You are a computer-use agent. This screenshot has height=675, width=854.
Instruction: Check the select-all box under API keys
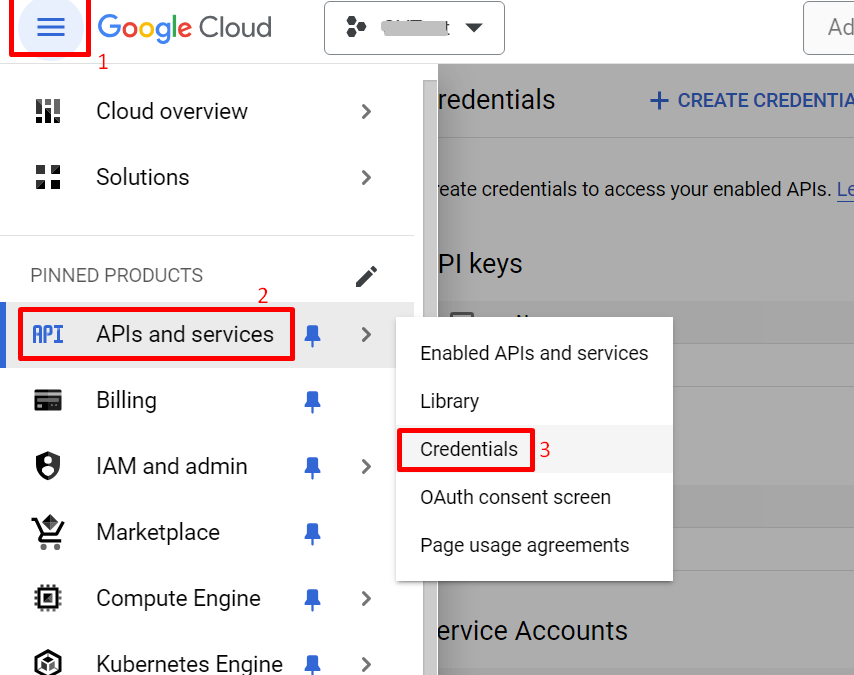tap(463, 320)
